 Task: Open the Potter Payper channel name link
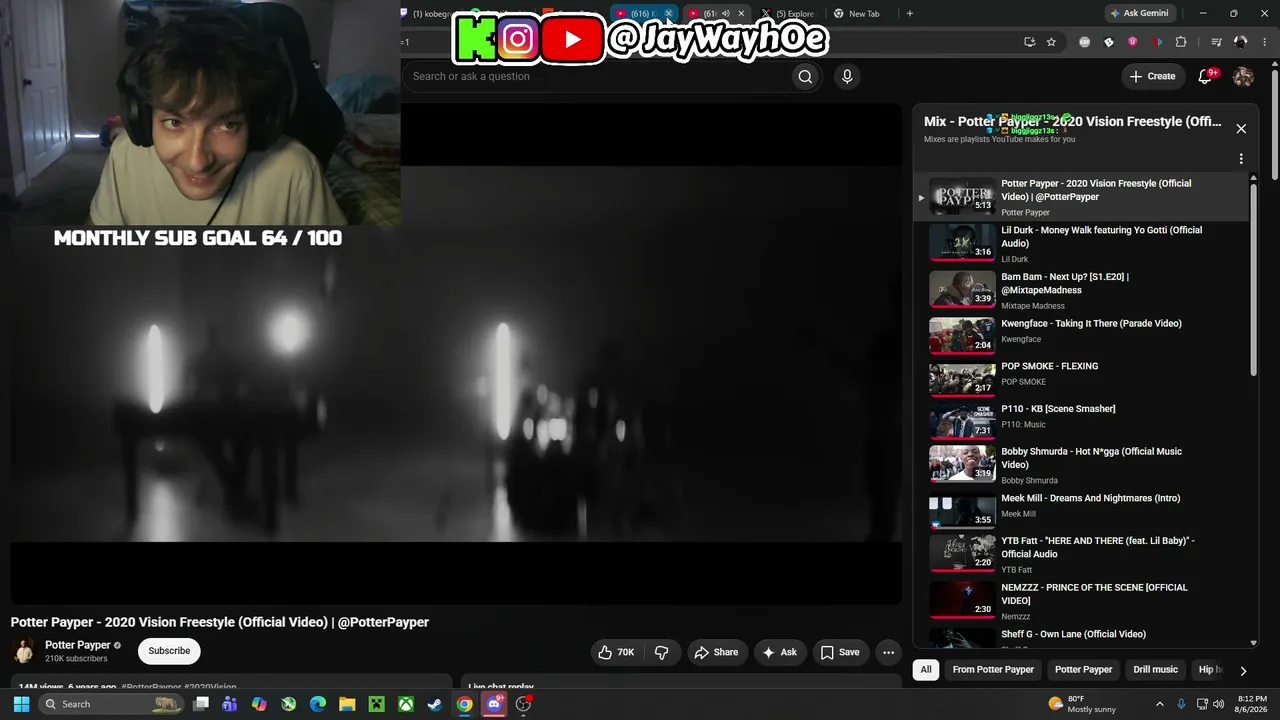[78, 645]
